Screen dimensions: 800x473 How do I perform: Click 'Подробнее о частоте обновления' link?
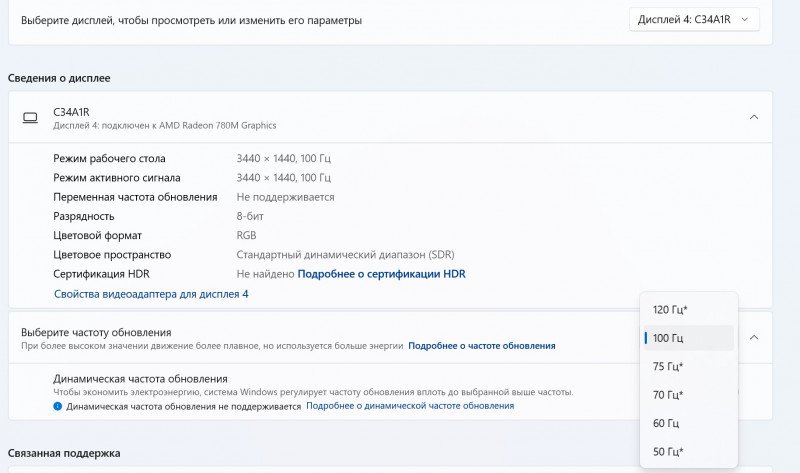point(481,346)
